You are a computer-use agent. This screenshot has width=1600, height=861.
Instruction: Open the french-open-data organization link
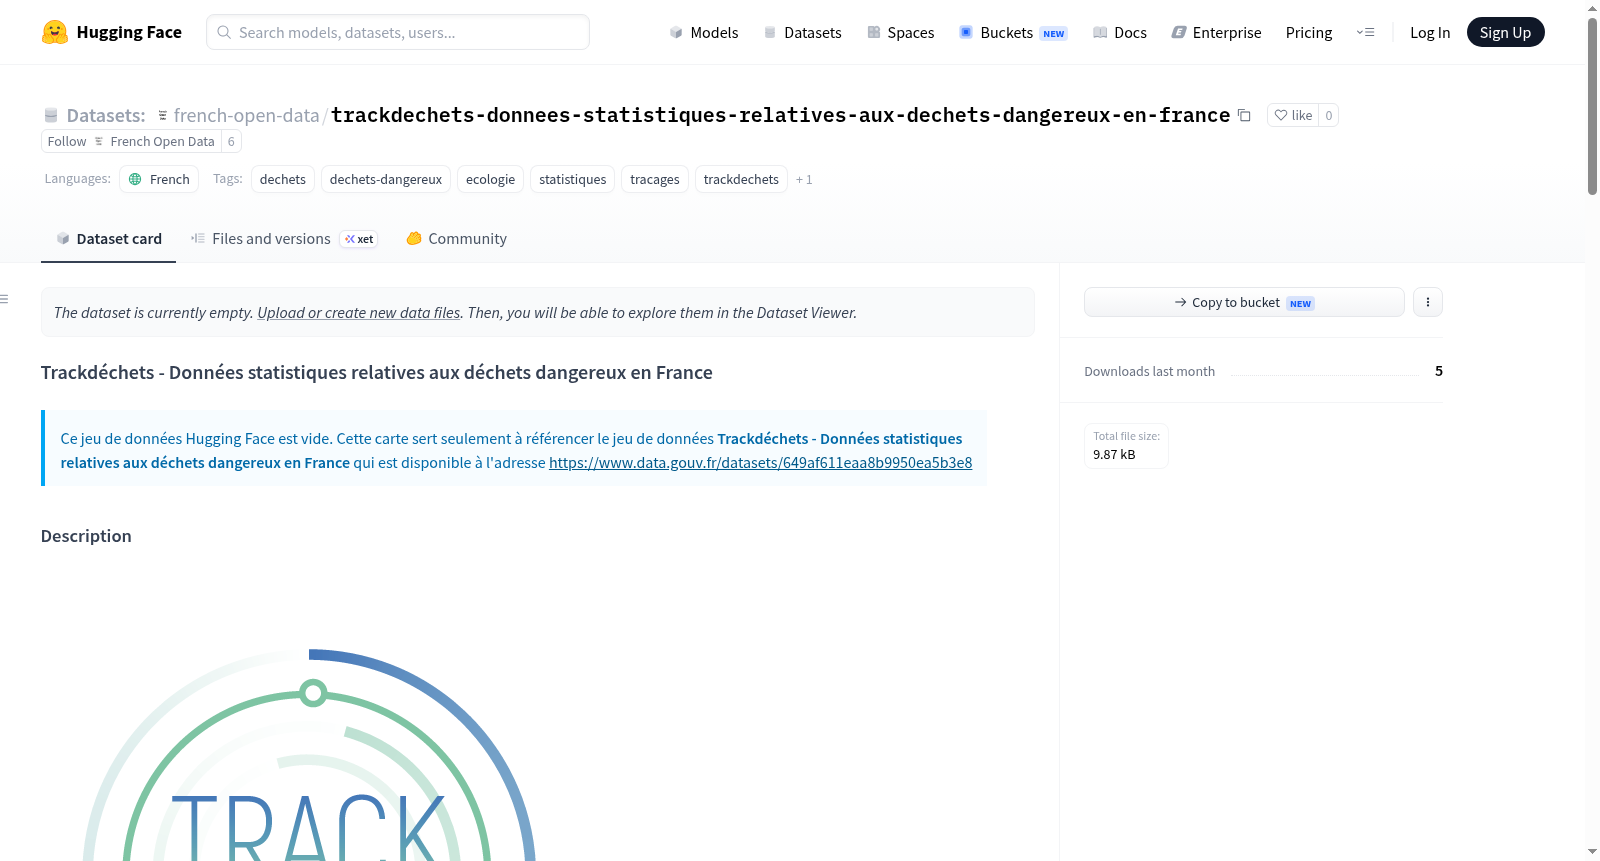246,115
